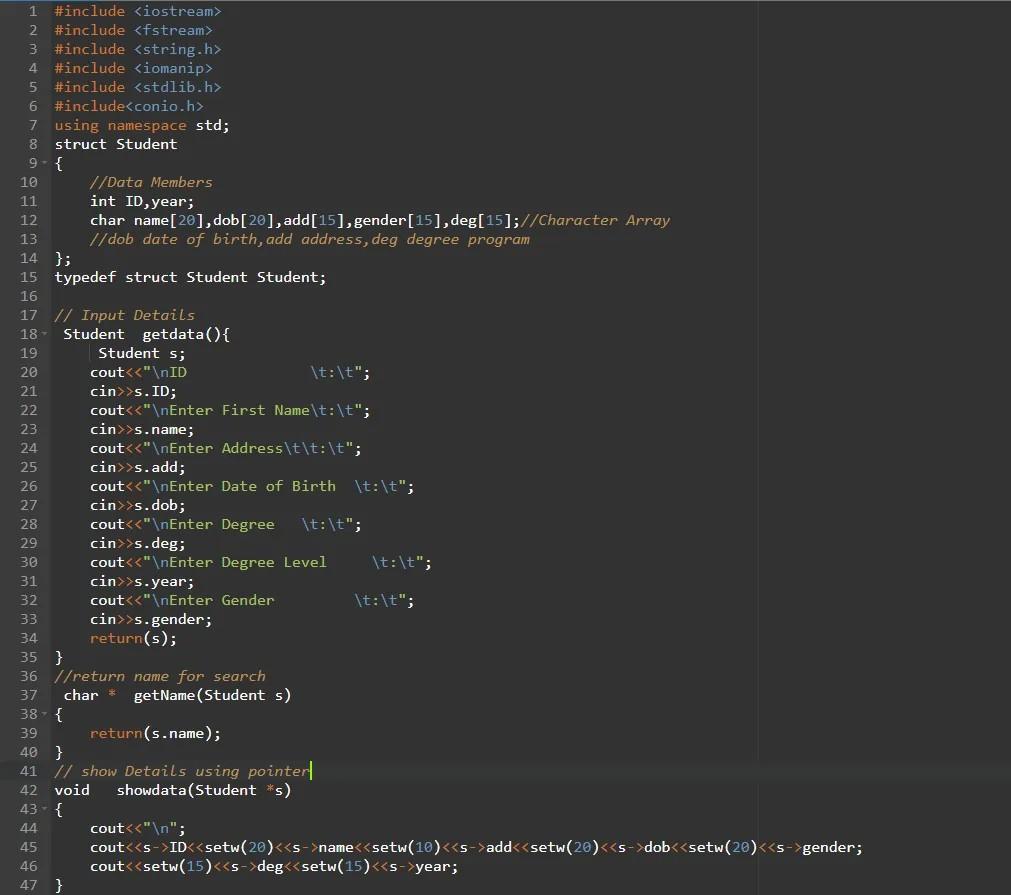The image size is (1011, 895).
Task: Click the comment '// Input Details'
Action: (124, 315)
